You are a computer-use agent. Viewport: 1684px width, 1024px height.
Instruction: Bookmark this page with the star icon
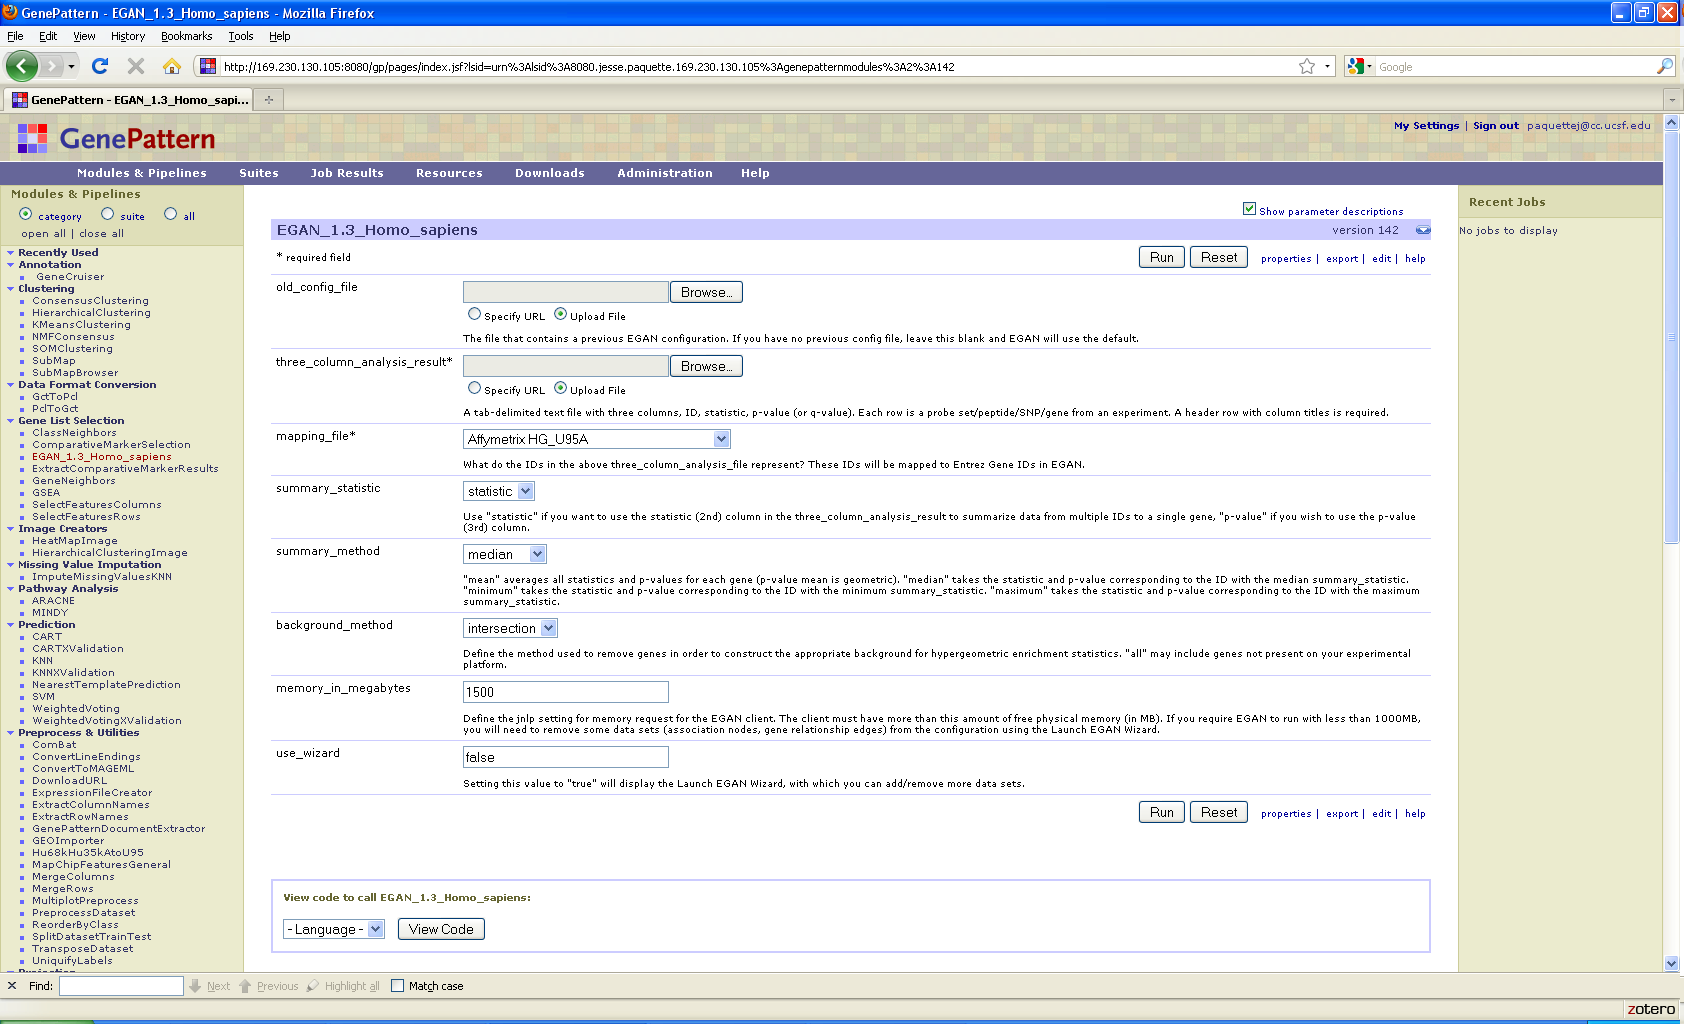[x=1307, y=66]
